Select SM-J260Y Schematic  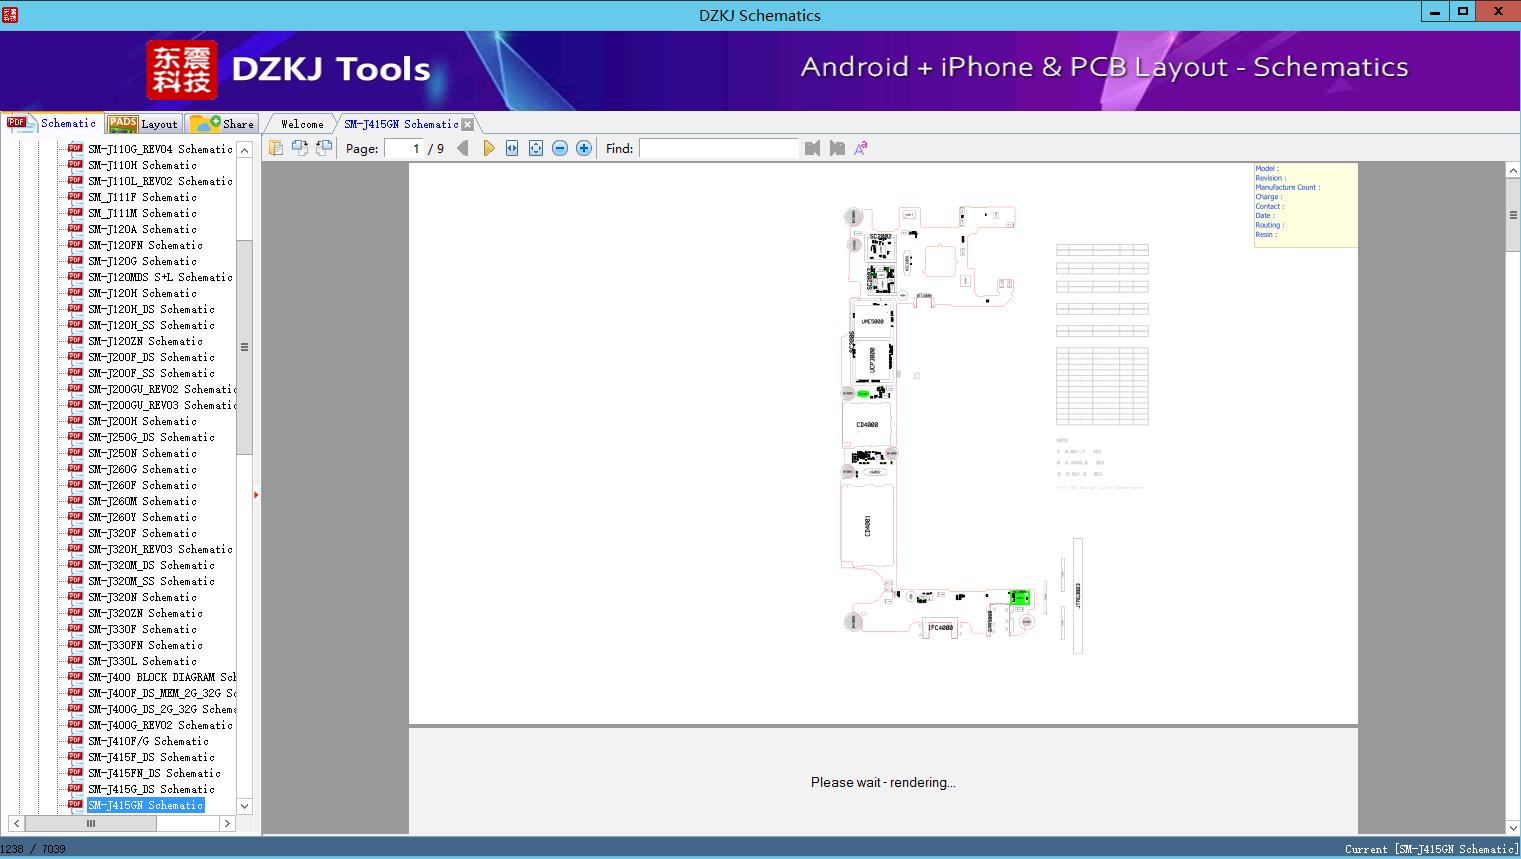click(x=142, y=517)
